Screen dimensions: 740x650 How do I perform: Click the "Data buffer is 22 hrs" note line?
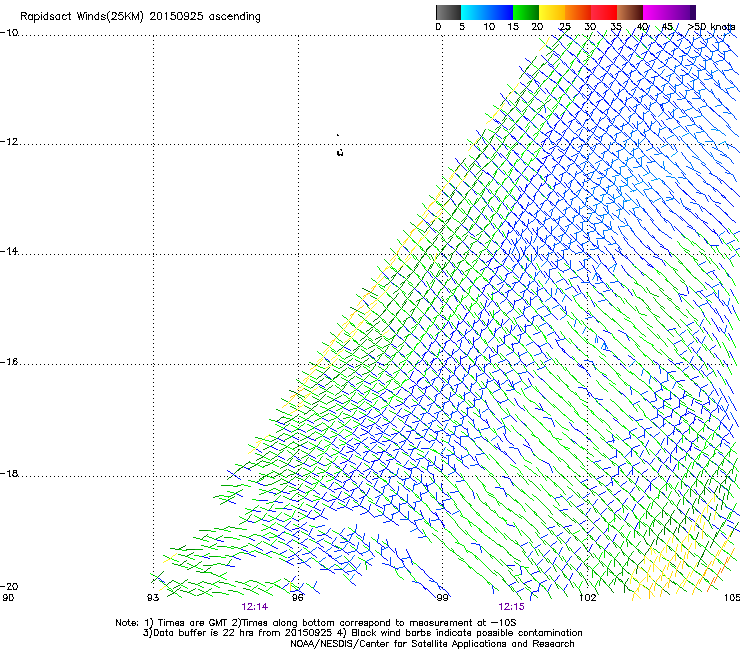(362, 633)
